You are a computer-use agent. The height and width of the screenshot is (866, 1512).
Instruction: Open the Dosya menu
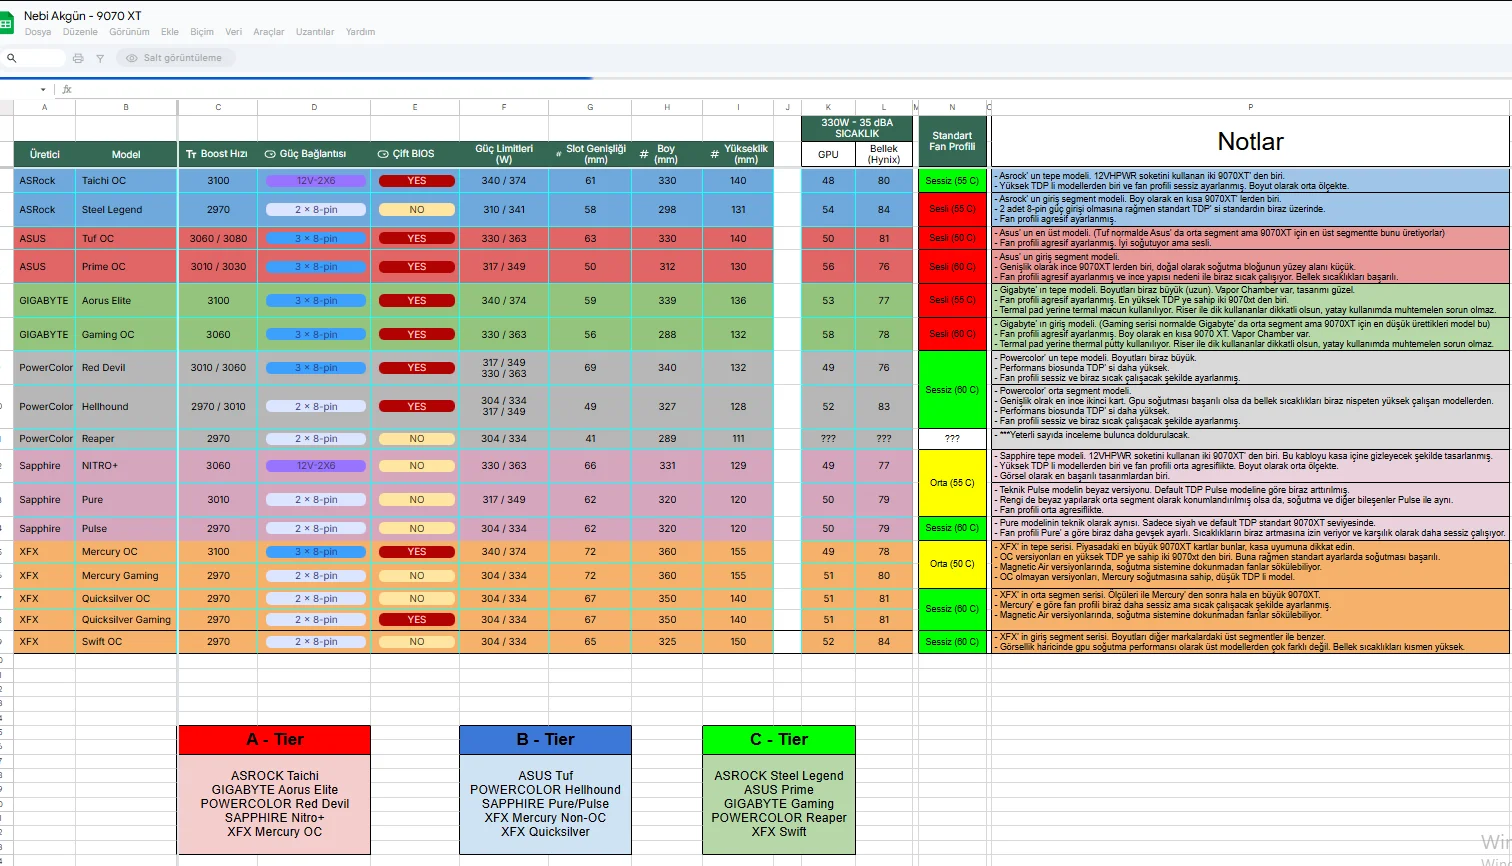38,32
